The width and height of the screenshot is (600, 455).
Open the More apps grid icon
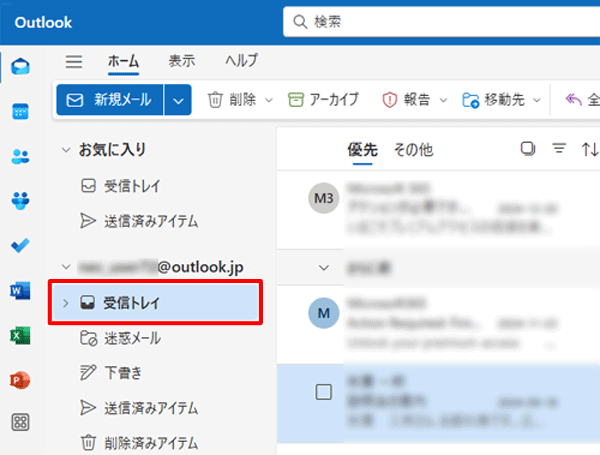20,422
